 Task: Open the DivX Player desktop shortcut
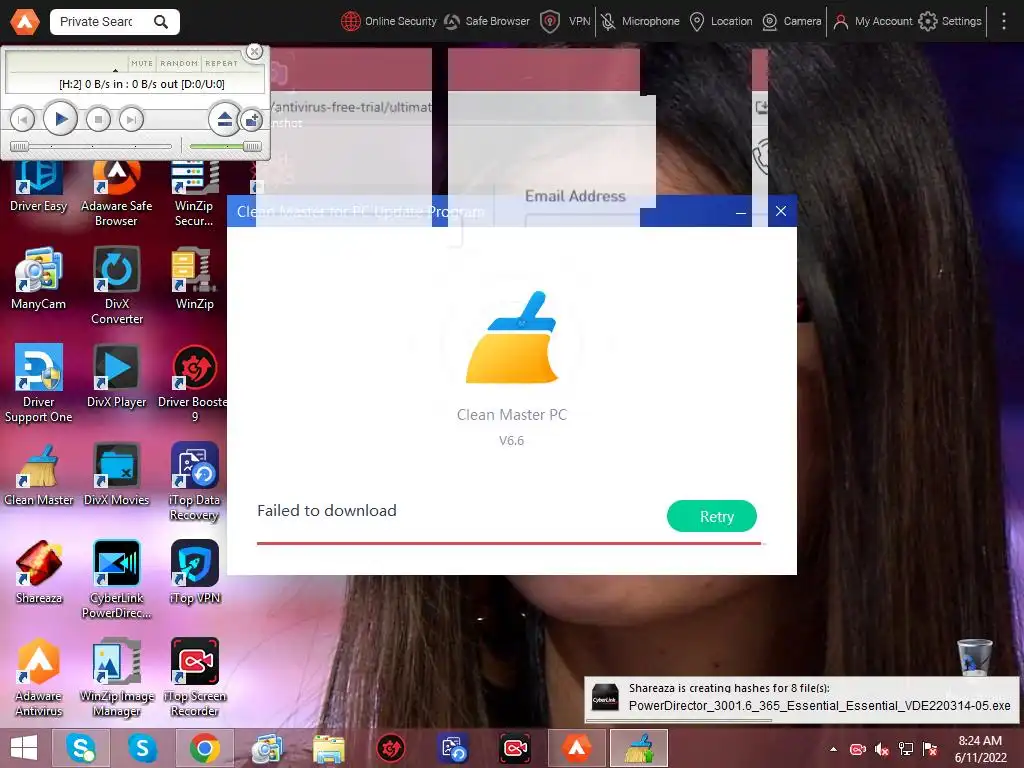(x=117, y=376)
